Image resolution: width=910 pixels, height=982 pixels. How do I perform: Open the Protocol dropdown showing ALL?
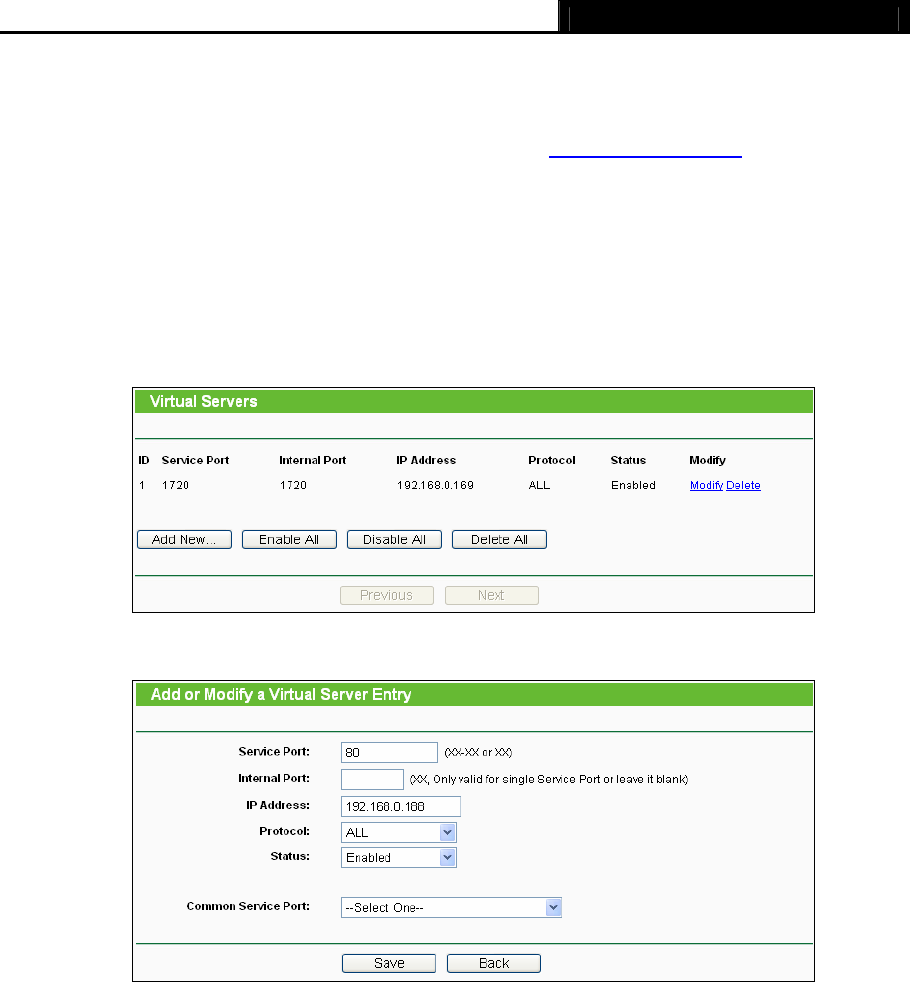[x=399, y=832]
